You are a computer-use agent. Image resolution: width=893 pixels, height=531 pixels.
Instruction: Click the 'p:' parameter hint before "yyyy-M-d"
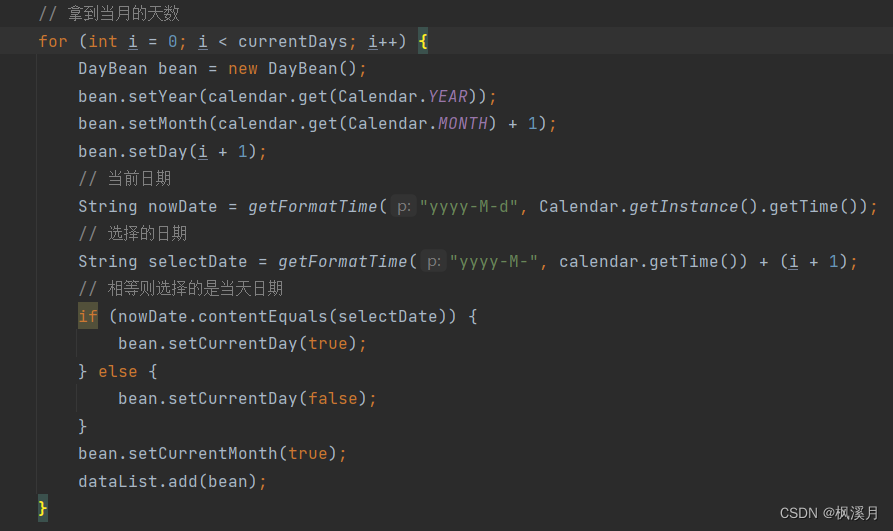tap(404, 206)
